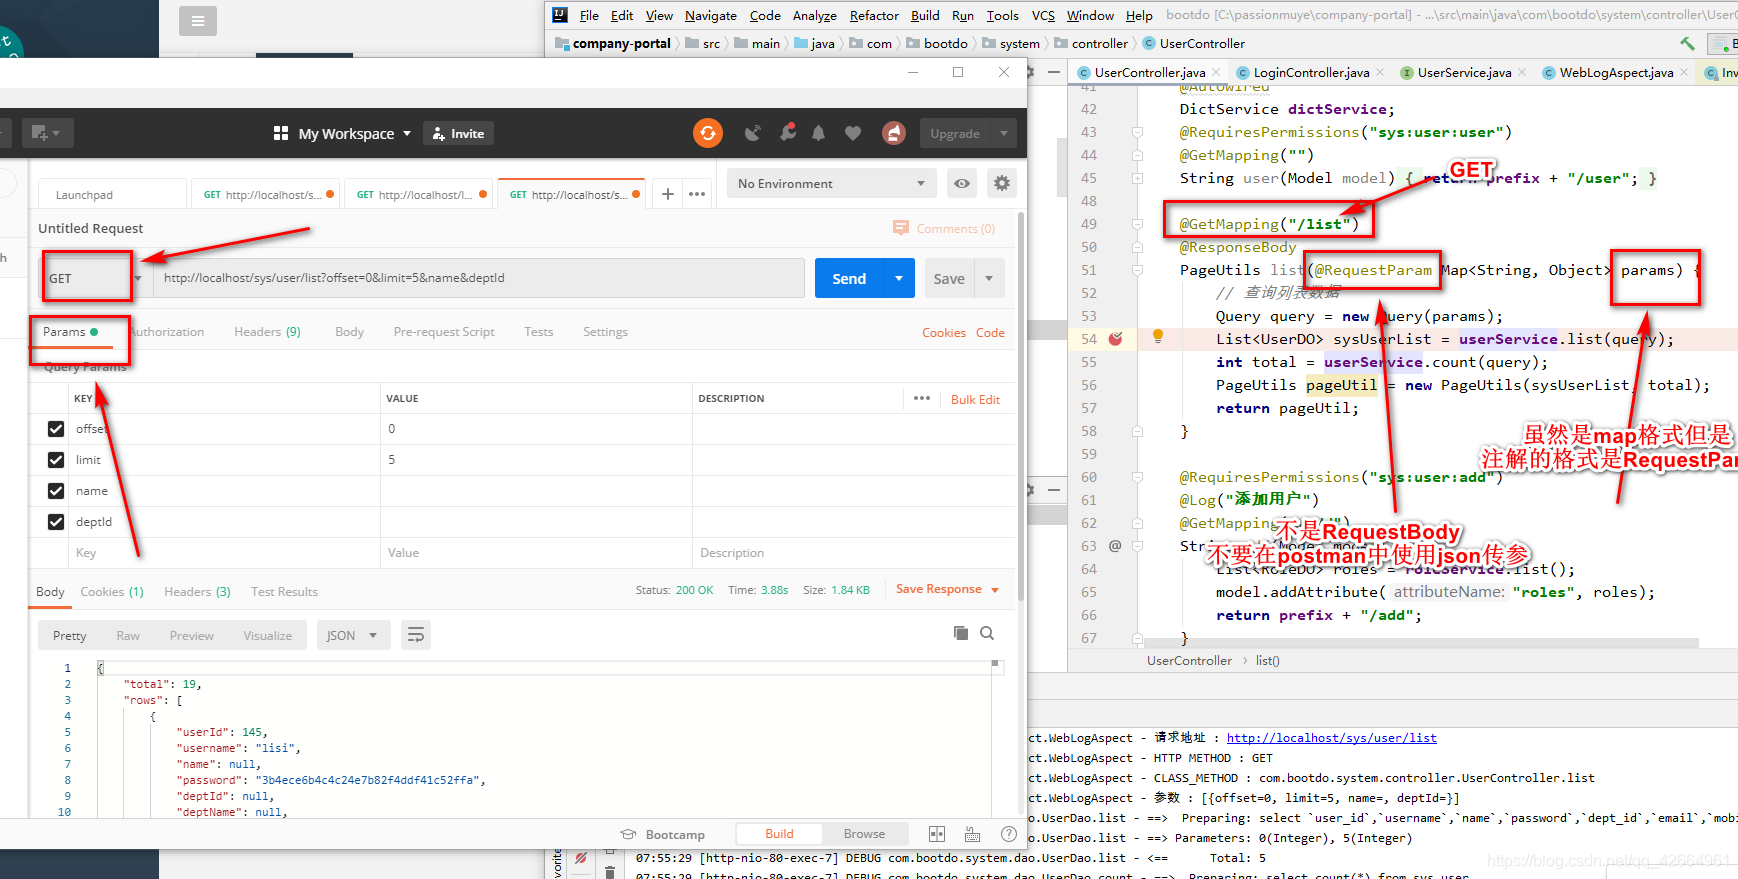Click the Invite button
Image resolution: width=1738 pixels, height=879 pixels.
pyautogui.click(x=459, y=133)
